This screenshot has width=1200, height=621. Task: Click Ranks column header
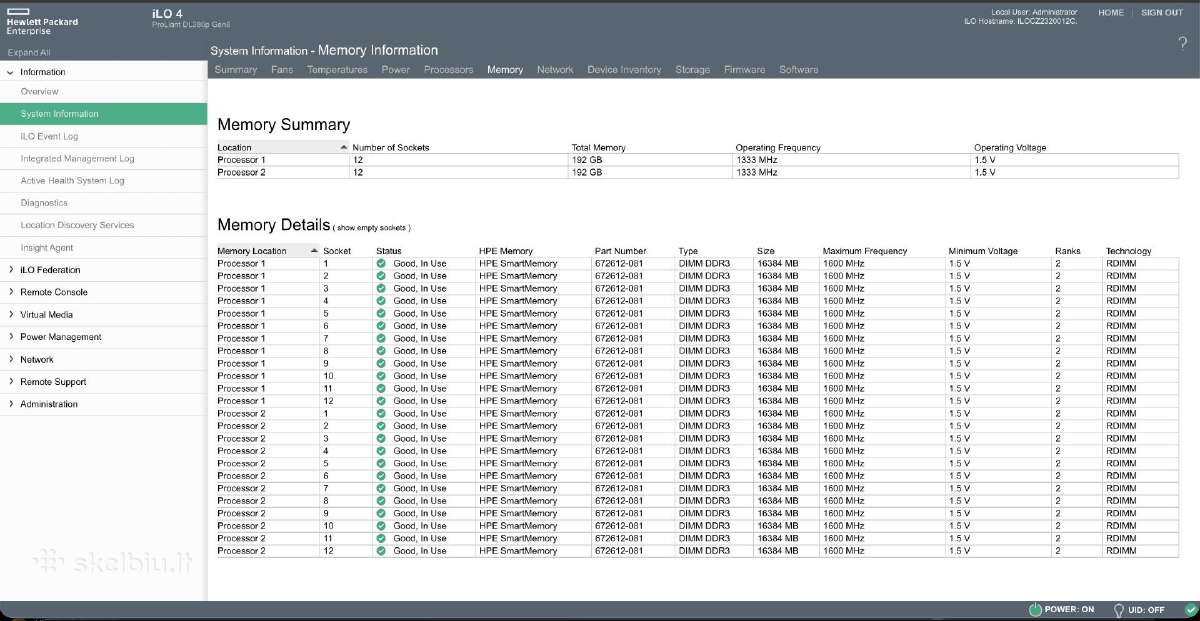[x=1068, y=251]
